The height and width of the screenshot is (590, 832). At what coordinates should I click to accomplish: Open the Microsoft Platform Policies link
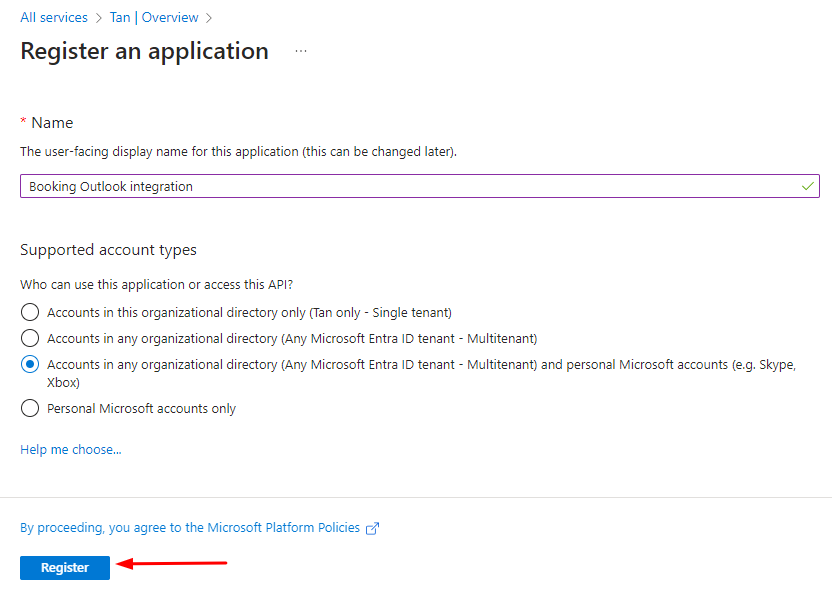coord(190,527)
